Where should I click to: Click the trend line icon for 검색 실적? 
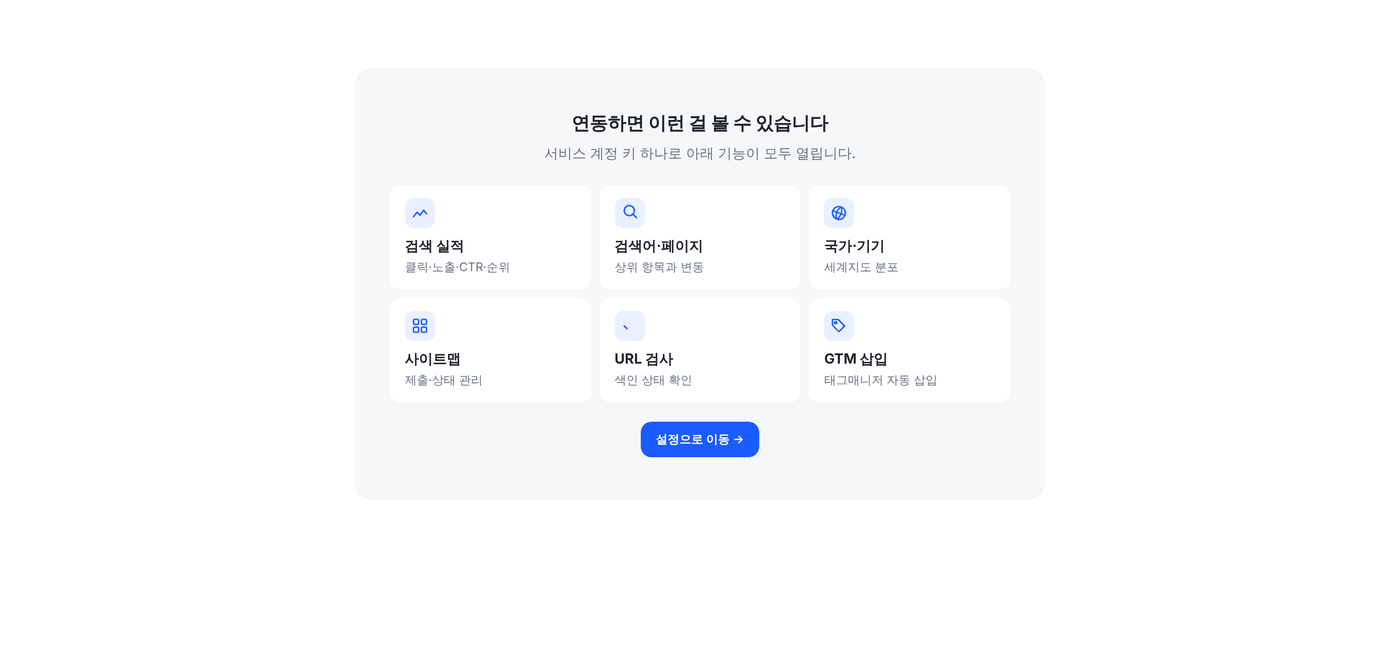[420, 213]
